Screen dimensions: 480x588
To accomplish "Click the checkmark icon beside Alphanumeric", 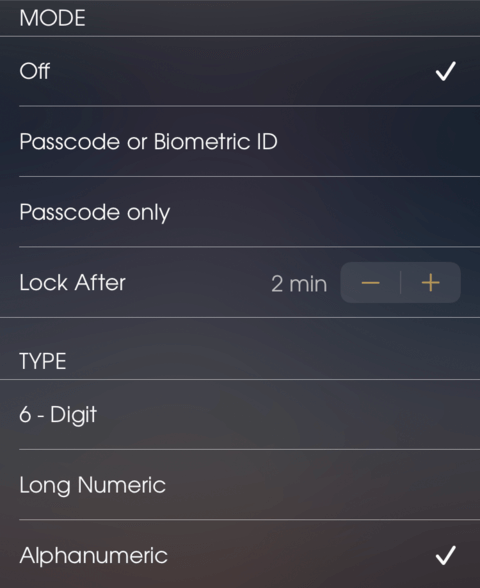I will coord(446,555).
